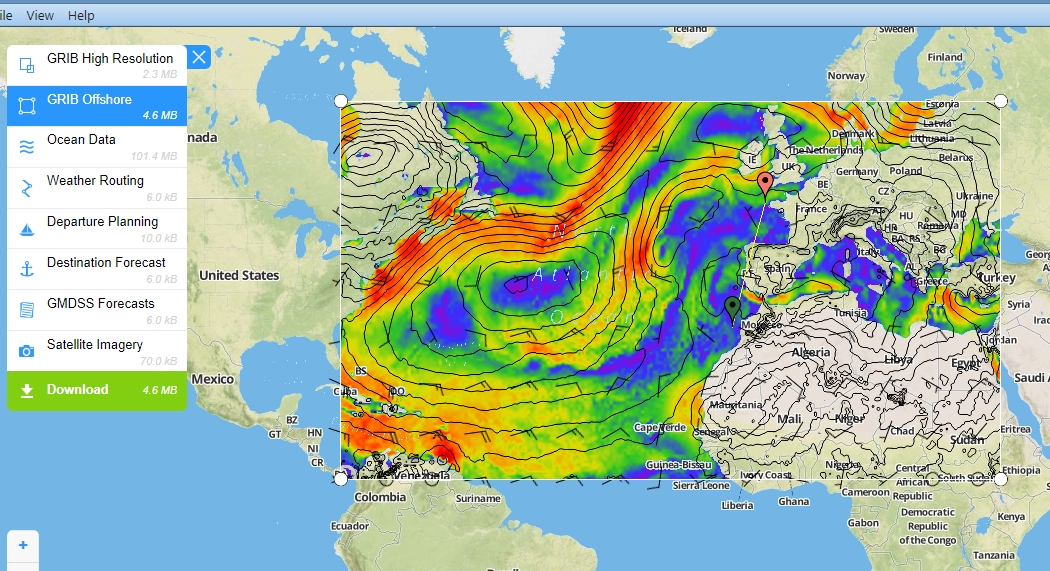Click the Departure Planning sailboat icon
The width and height of the screenshot is (1050, 571).
point(27,229)
